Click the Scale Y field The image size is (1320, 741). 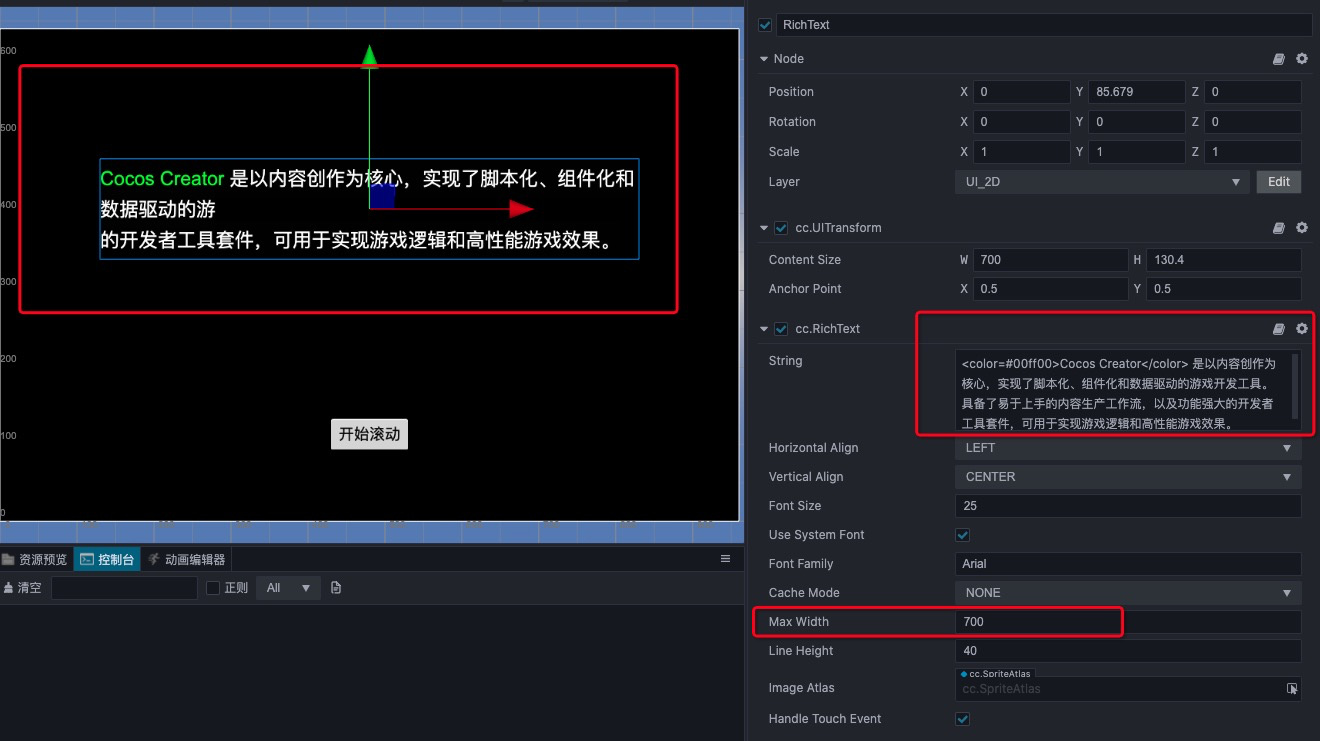1137,152
